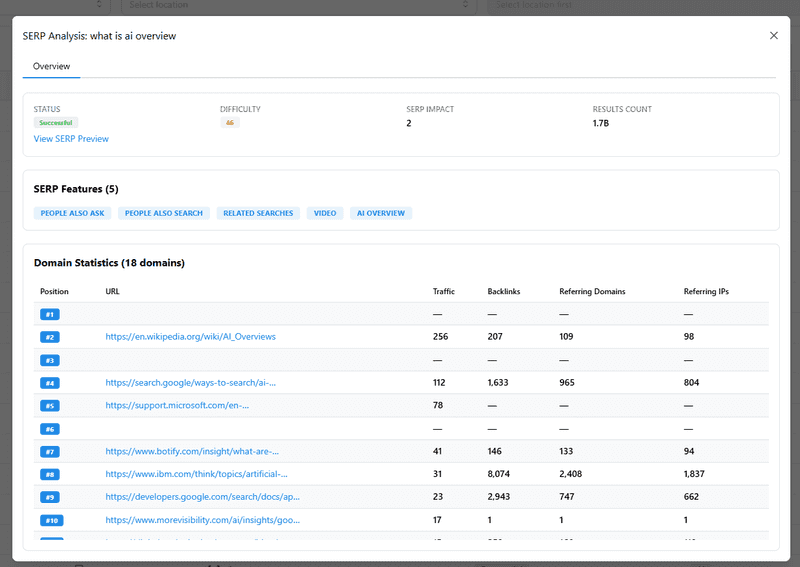The image size is (800, 567).
Task: Click the #9 position badge
Action: (50, 498)
